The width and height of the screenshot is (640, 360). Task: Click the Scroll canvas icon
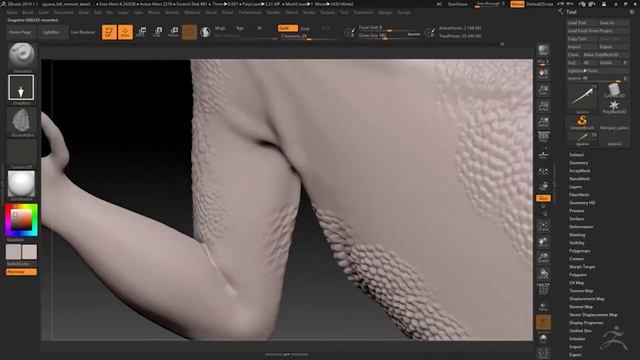tap(543, 75)
